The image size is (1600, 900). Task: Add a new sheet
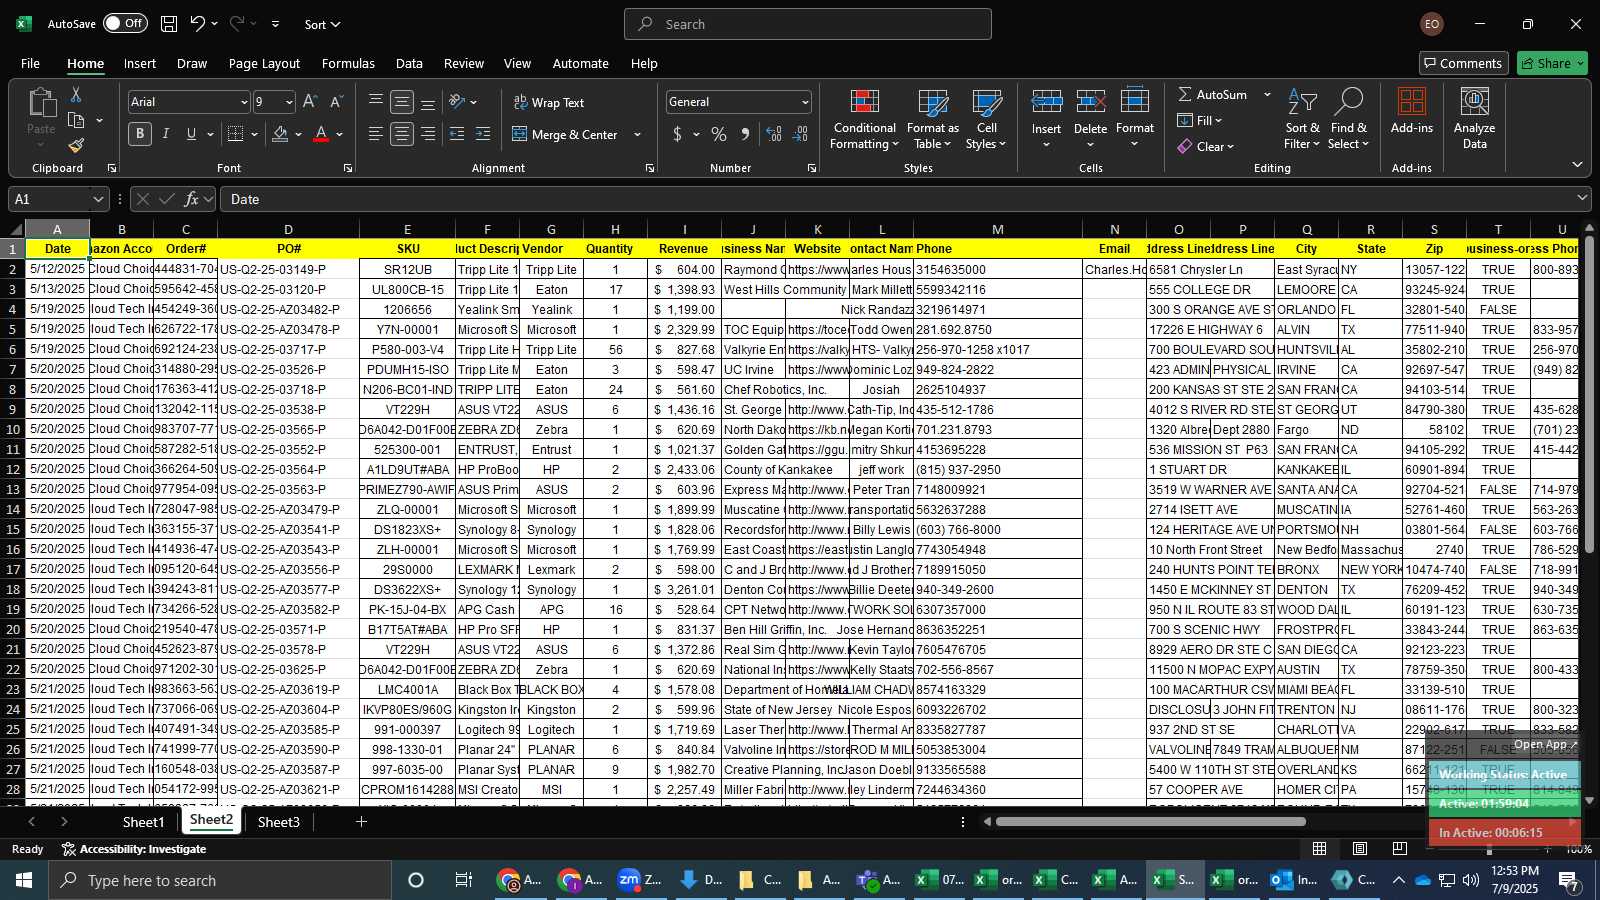point(361,822)
